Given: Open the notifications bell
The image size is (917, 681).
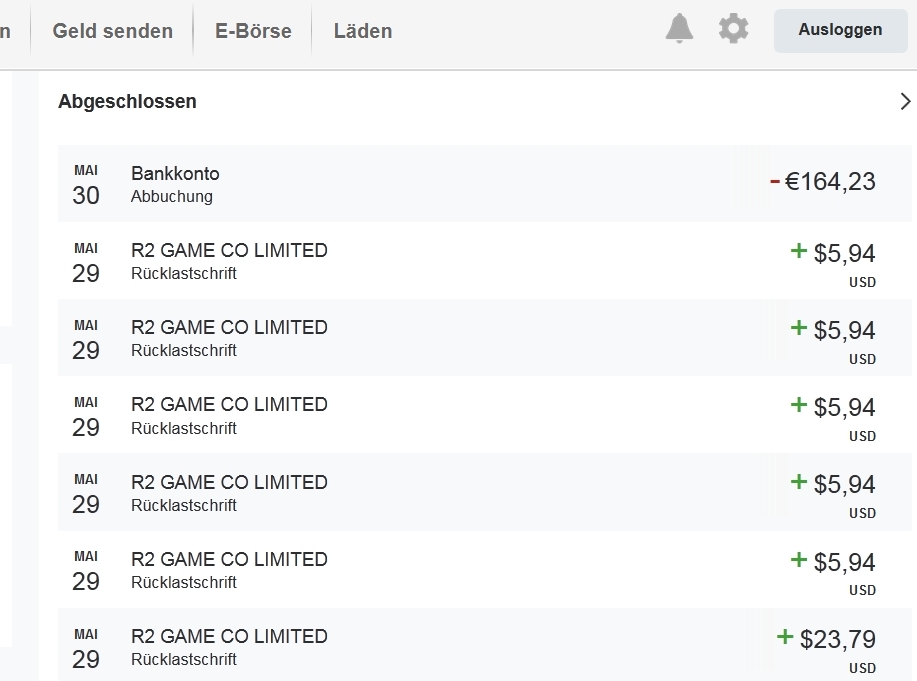Looking at the screenshot, I should pos(679,29).
